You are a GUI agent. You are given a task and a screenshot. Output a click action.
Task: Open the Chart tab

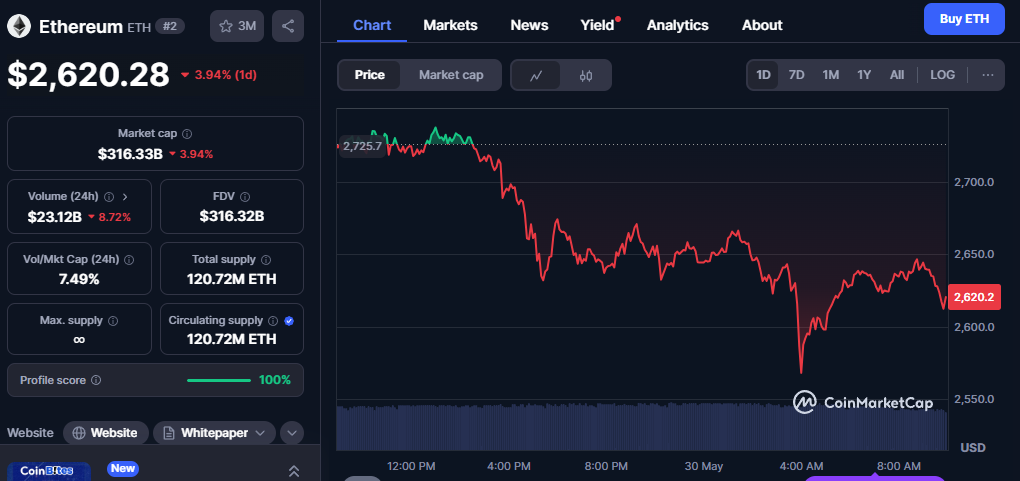pyautogui.click(x=372, y=25)
